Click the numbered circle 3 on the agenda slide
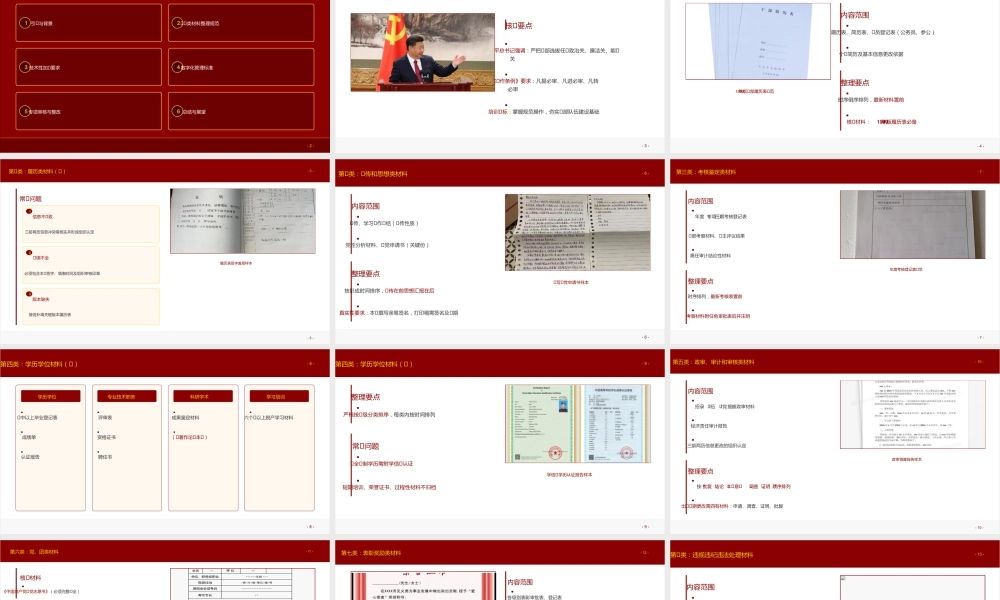Screen dimensions: 1000x600 pyautogui.click(x=24, y=67)
